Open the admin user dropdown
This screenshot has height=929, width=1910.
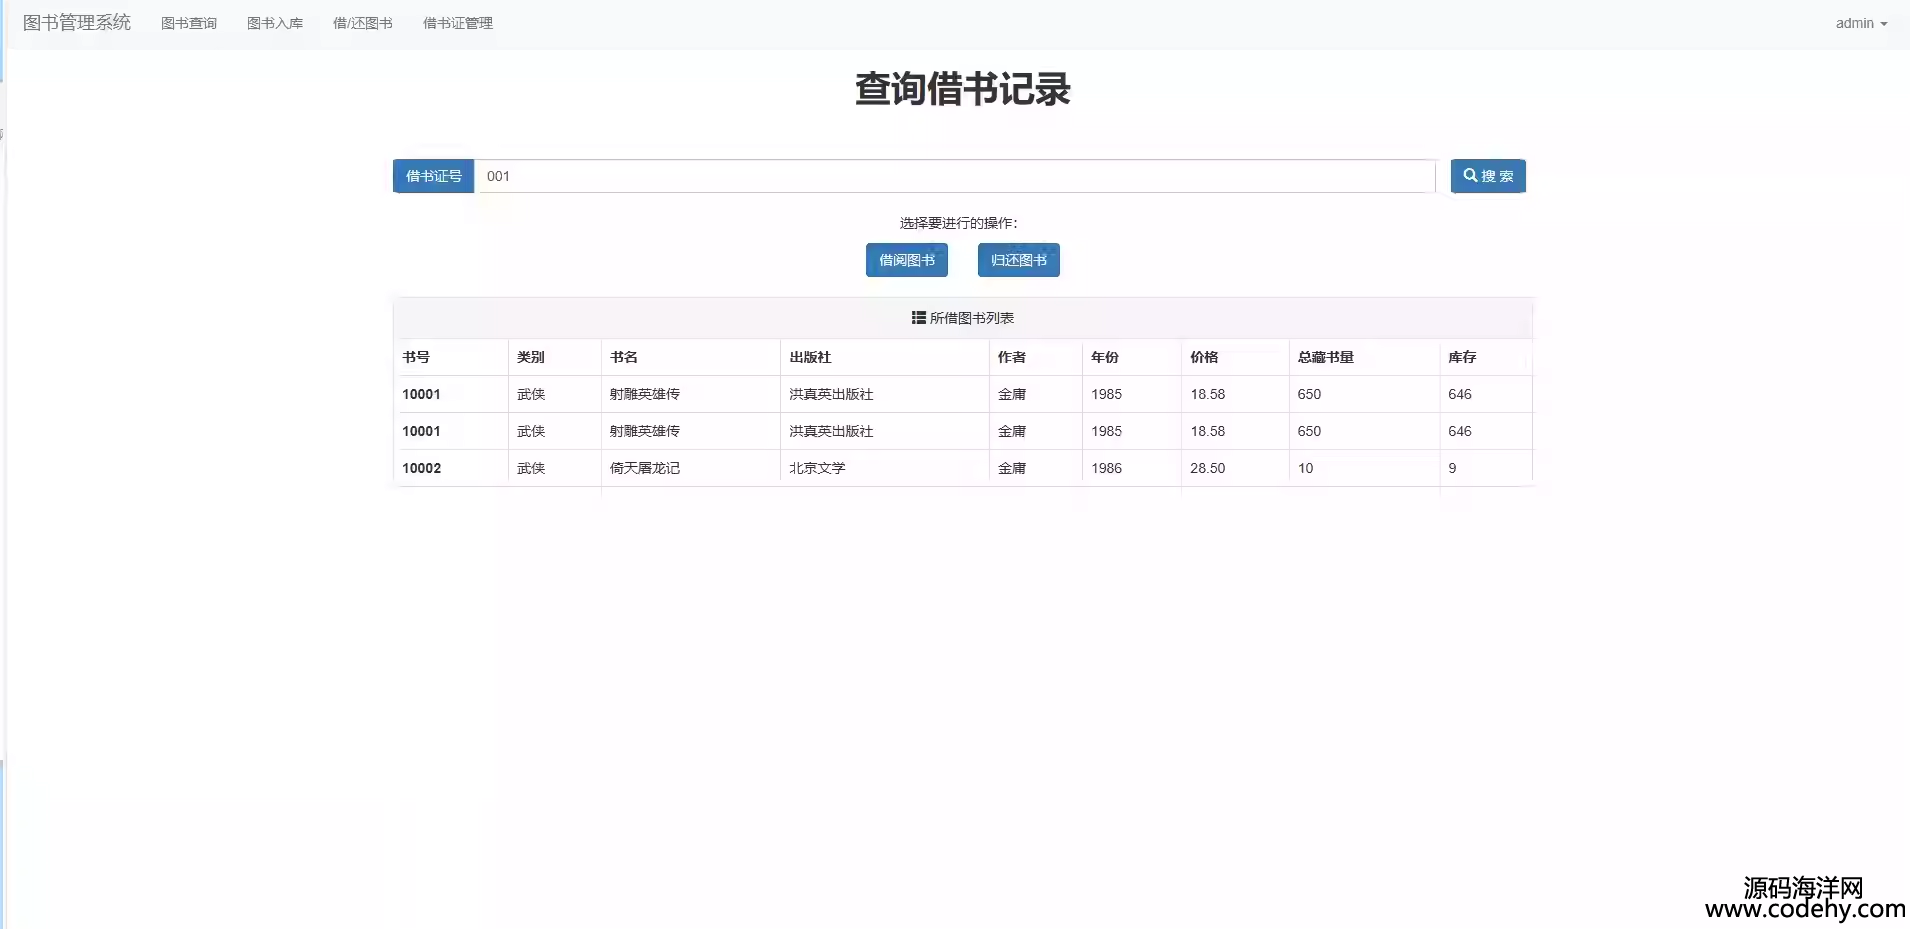tap(1860, 24)
